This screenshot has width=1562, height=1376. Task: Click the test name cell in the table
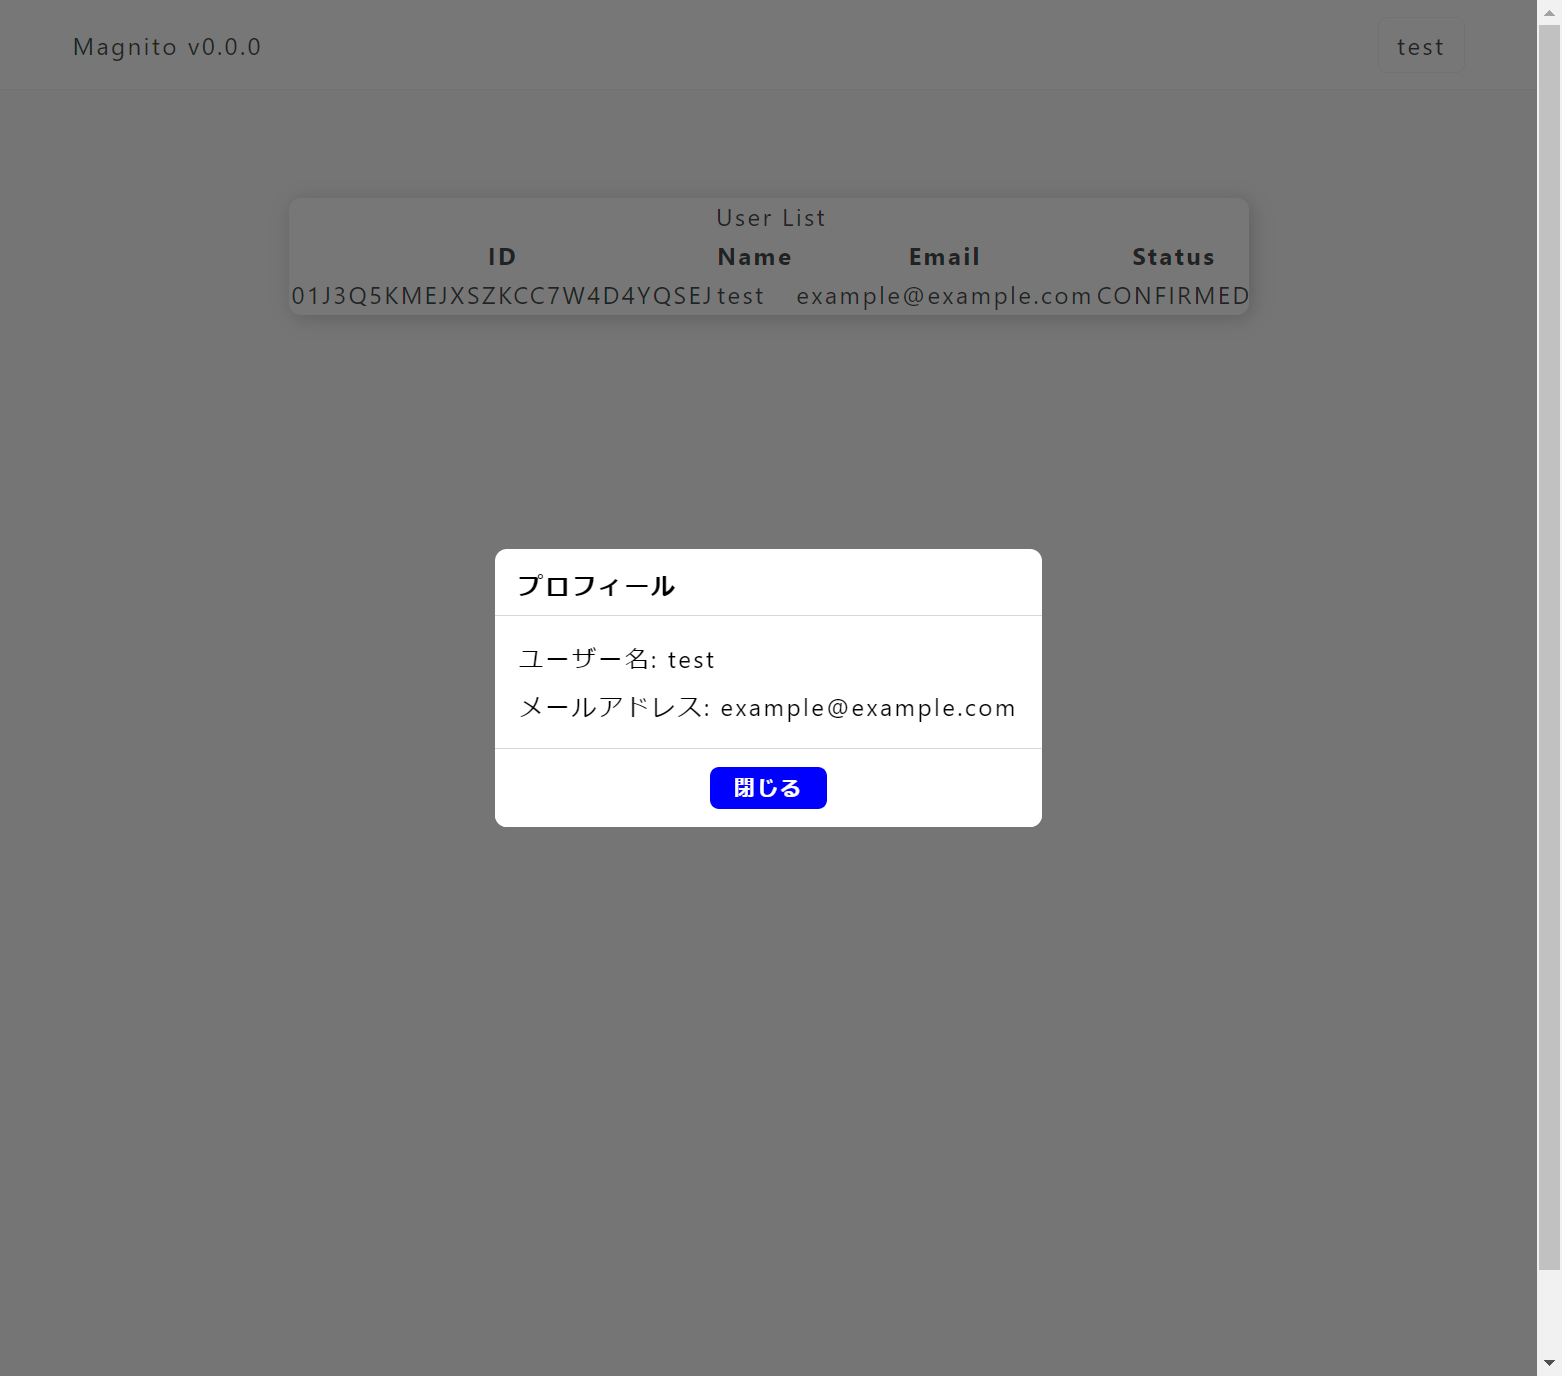(740, 296)
